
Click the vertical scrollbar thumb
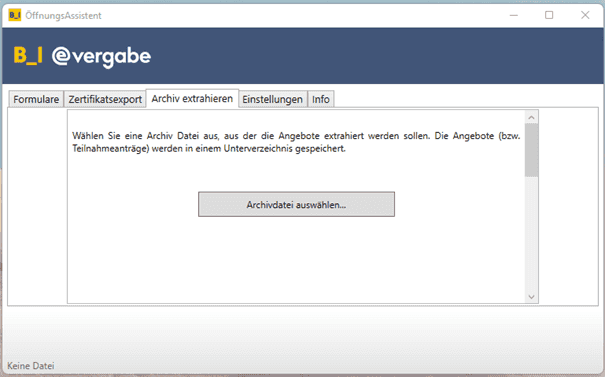point(531,150)
